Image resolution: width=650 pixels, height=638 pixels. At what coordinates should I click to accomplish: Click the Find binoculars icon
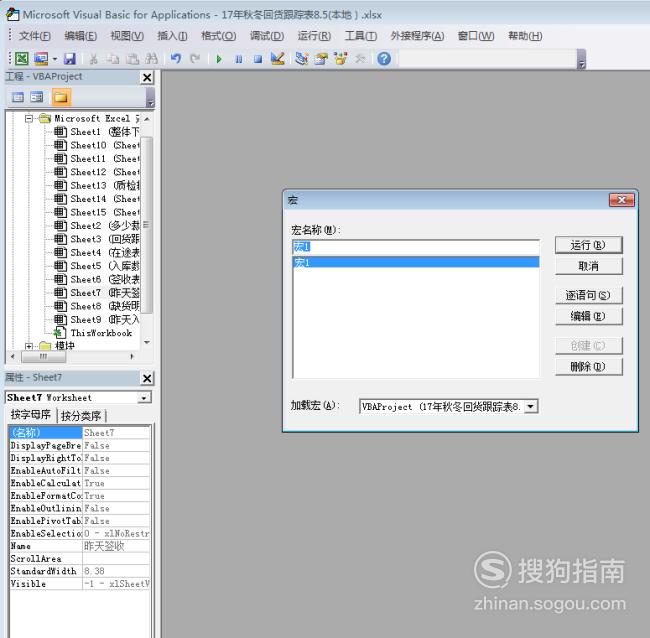click(x=152, y=59)
